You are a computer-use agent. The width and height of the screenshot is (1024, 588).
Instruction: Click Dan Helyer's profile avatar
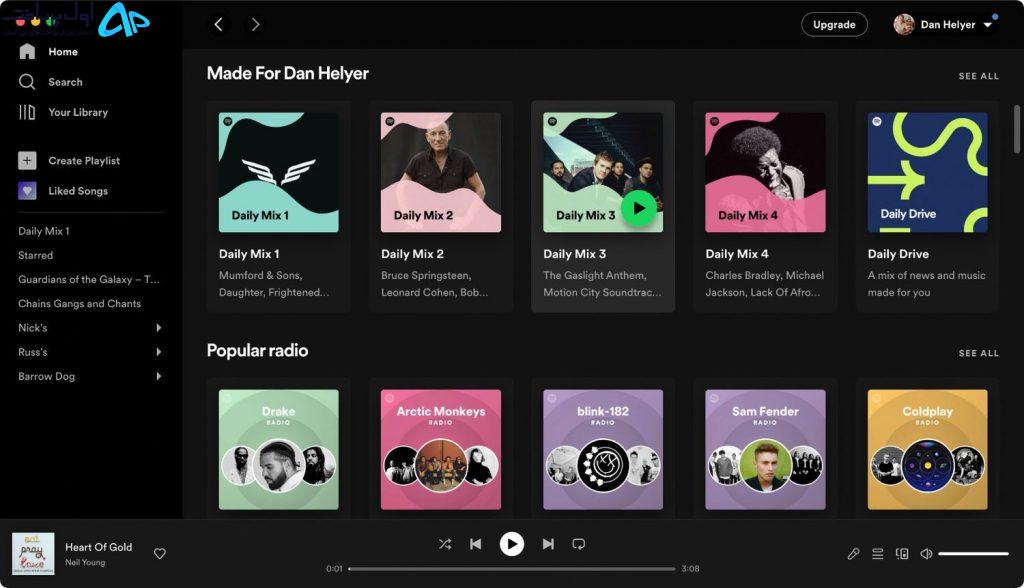point(904,25)
